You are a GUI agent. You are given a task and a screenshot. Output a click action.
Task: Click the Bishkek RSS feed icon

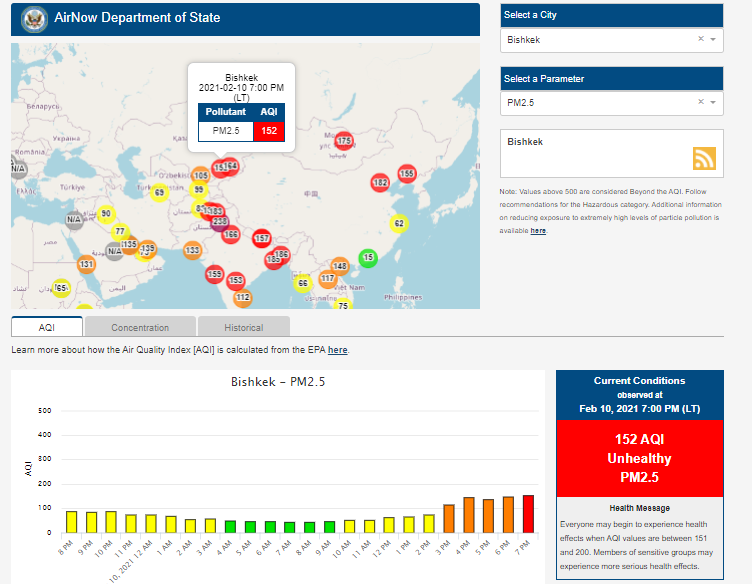pos(705,158)
